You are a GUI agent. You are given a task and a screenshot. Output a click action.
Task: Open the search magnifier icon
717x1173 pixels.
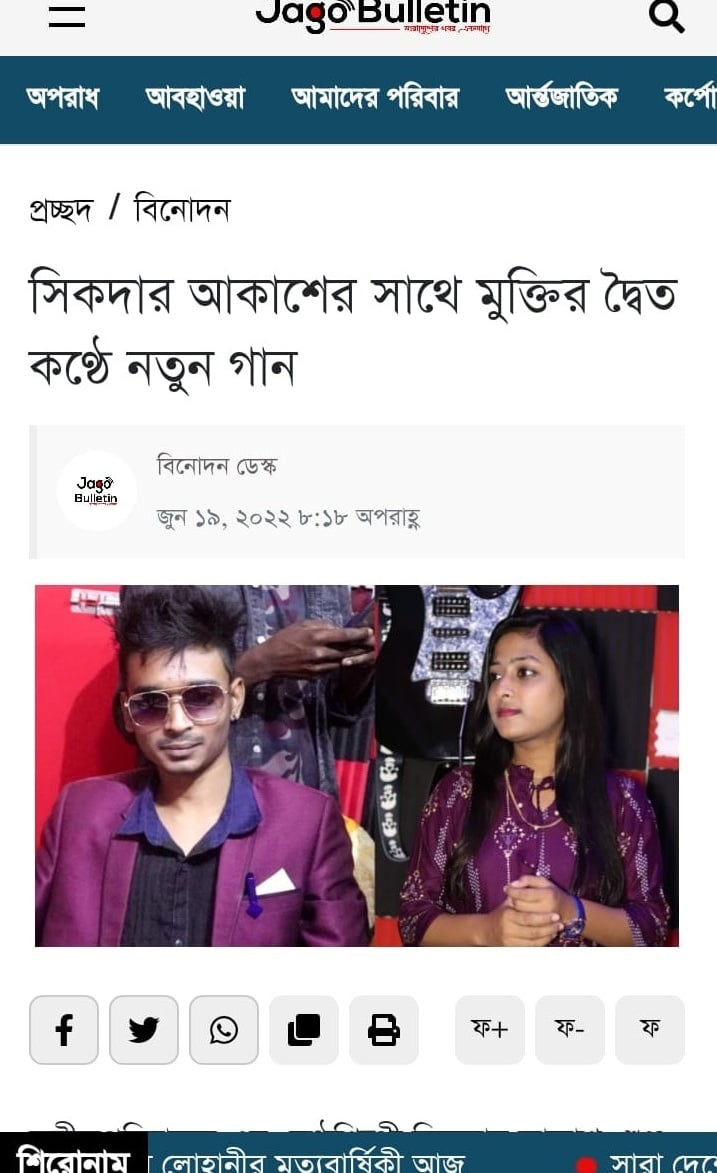click(666, 15)
